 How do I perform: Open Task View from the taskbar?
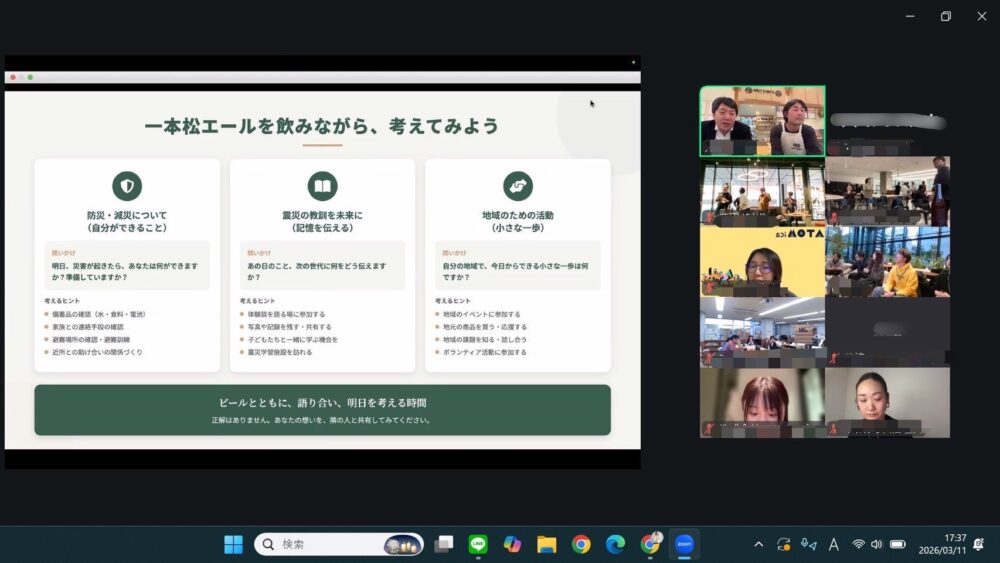(444, 544)
